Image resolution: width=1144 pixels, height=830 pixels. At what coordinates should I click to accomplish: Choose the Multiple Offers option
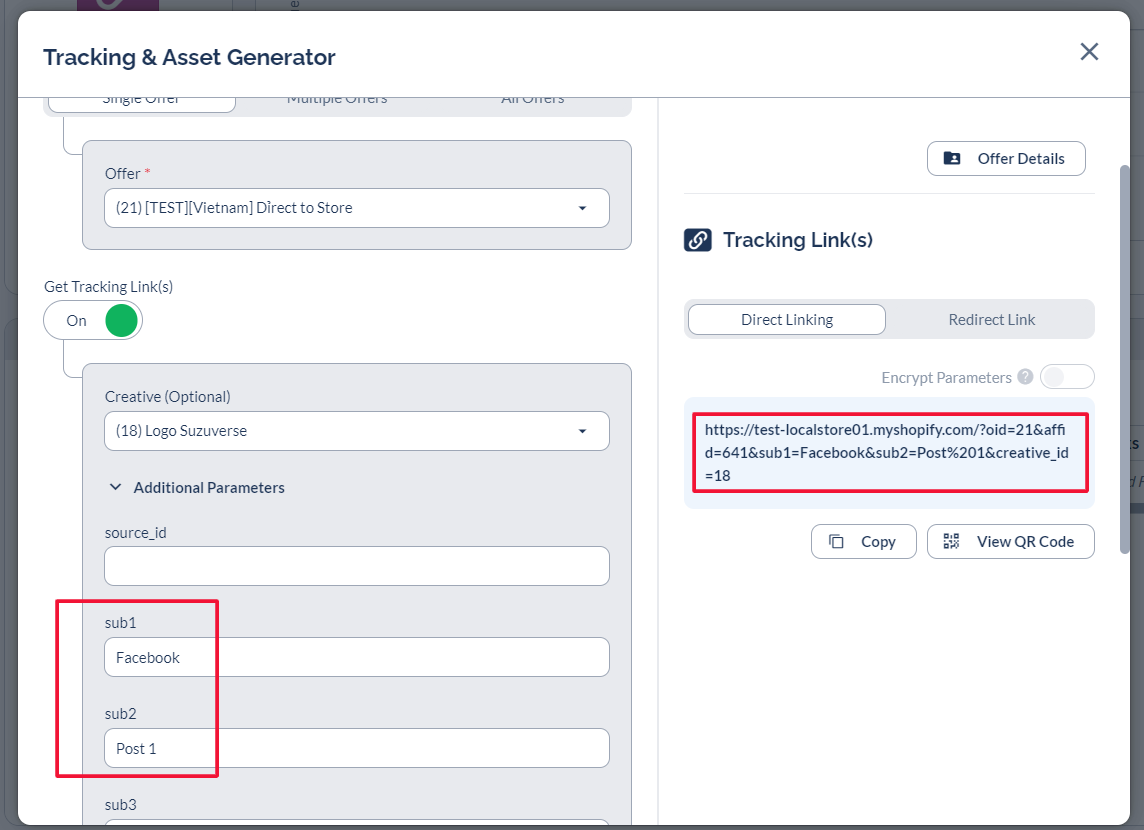point(337,100)
